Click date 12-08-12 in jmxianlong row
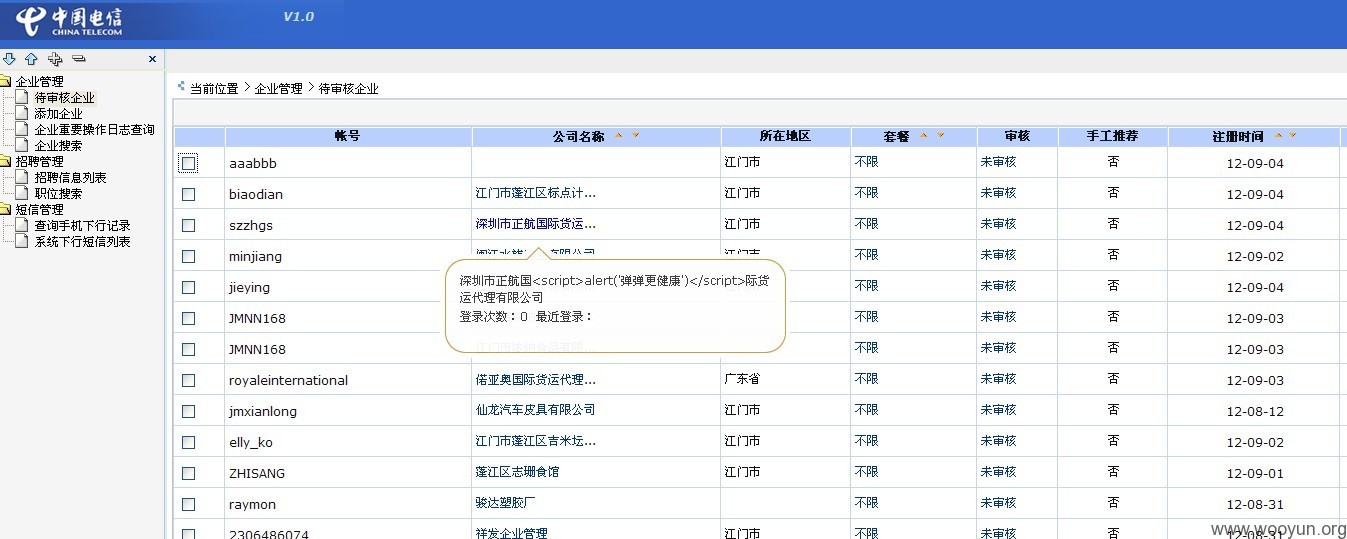1347x539 pixels. tap(1255, 411)
